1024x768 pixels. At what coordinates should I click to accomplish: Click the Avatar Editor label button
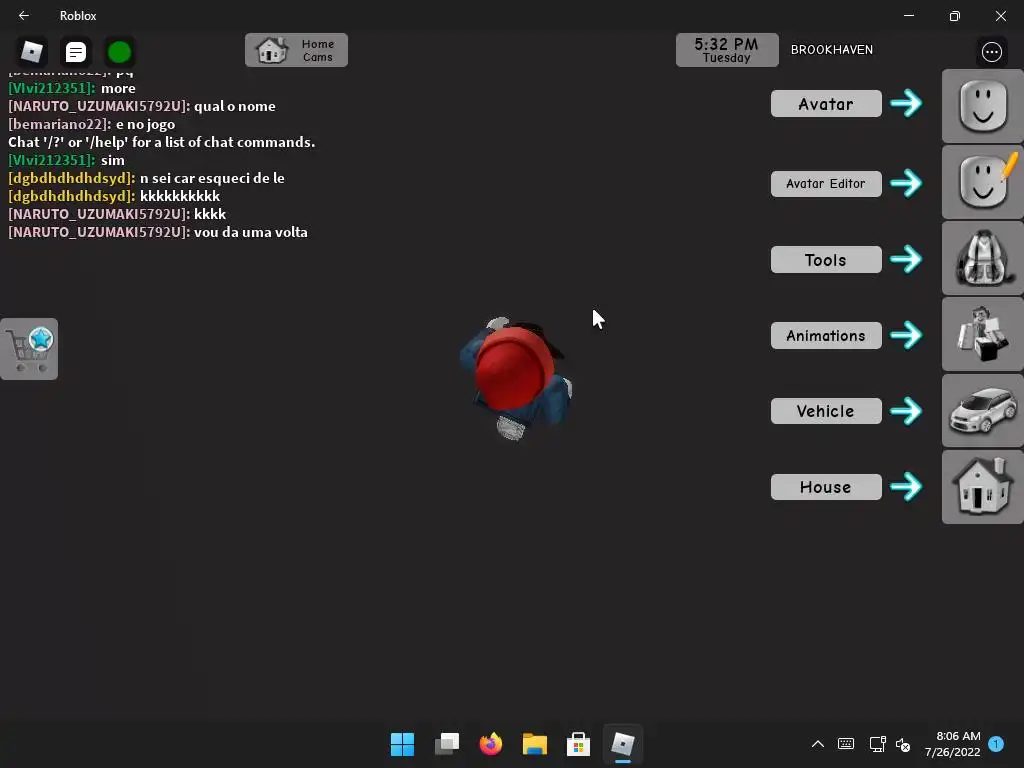tap(826, 184)
